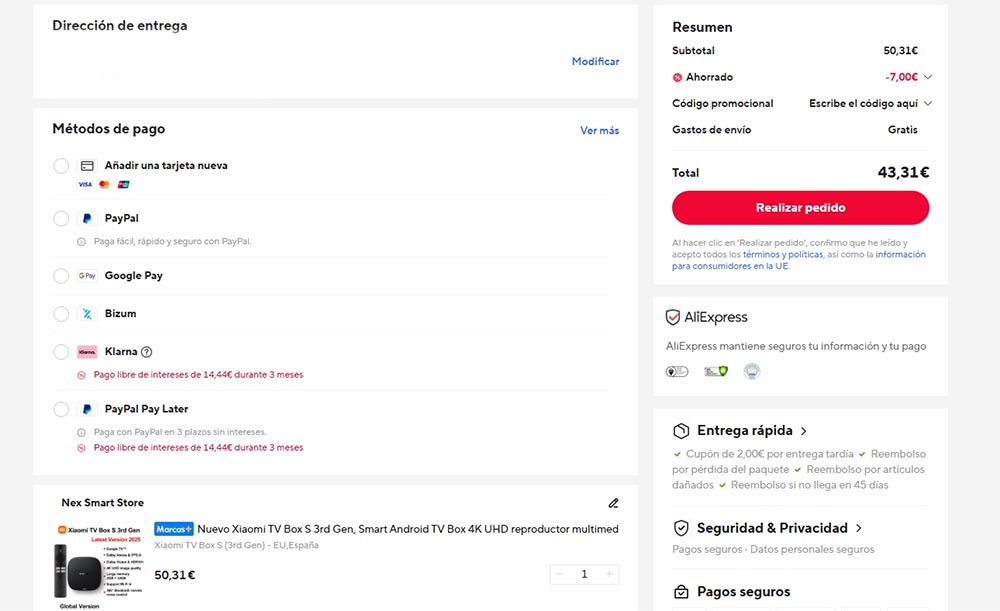Click 'Paga fácil, rápido y seguro con PayPal' text
Viewport: 1000px width, 611px height.
tap(173, 242)
